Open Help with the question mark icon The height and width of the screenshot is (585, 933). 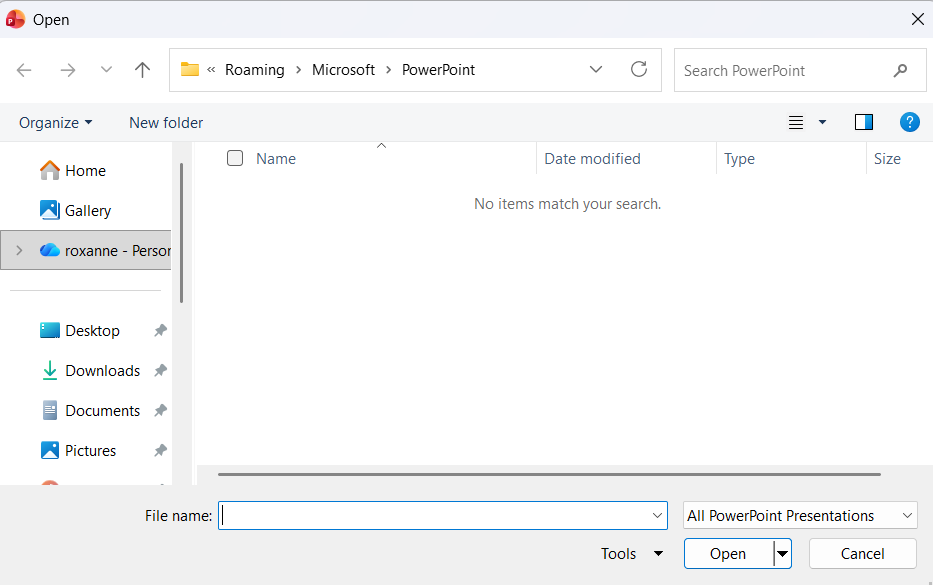click(x=909, y=122)
